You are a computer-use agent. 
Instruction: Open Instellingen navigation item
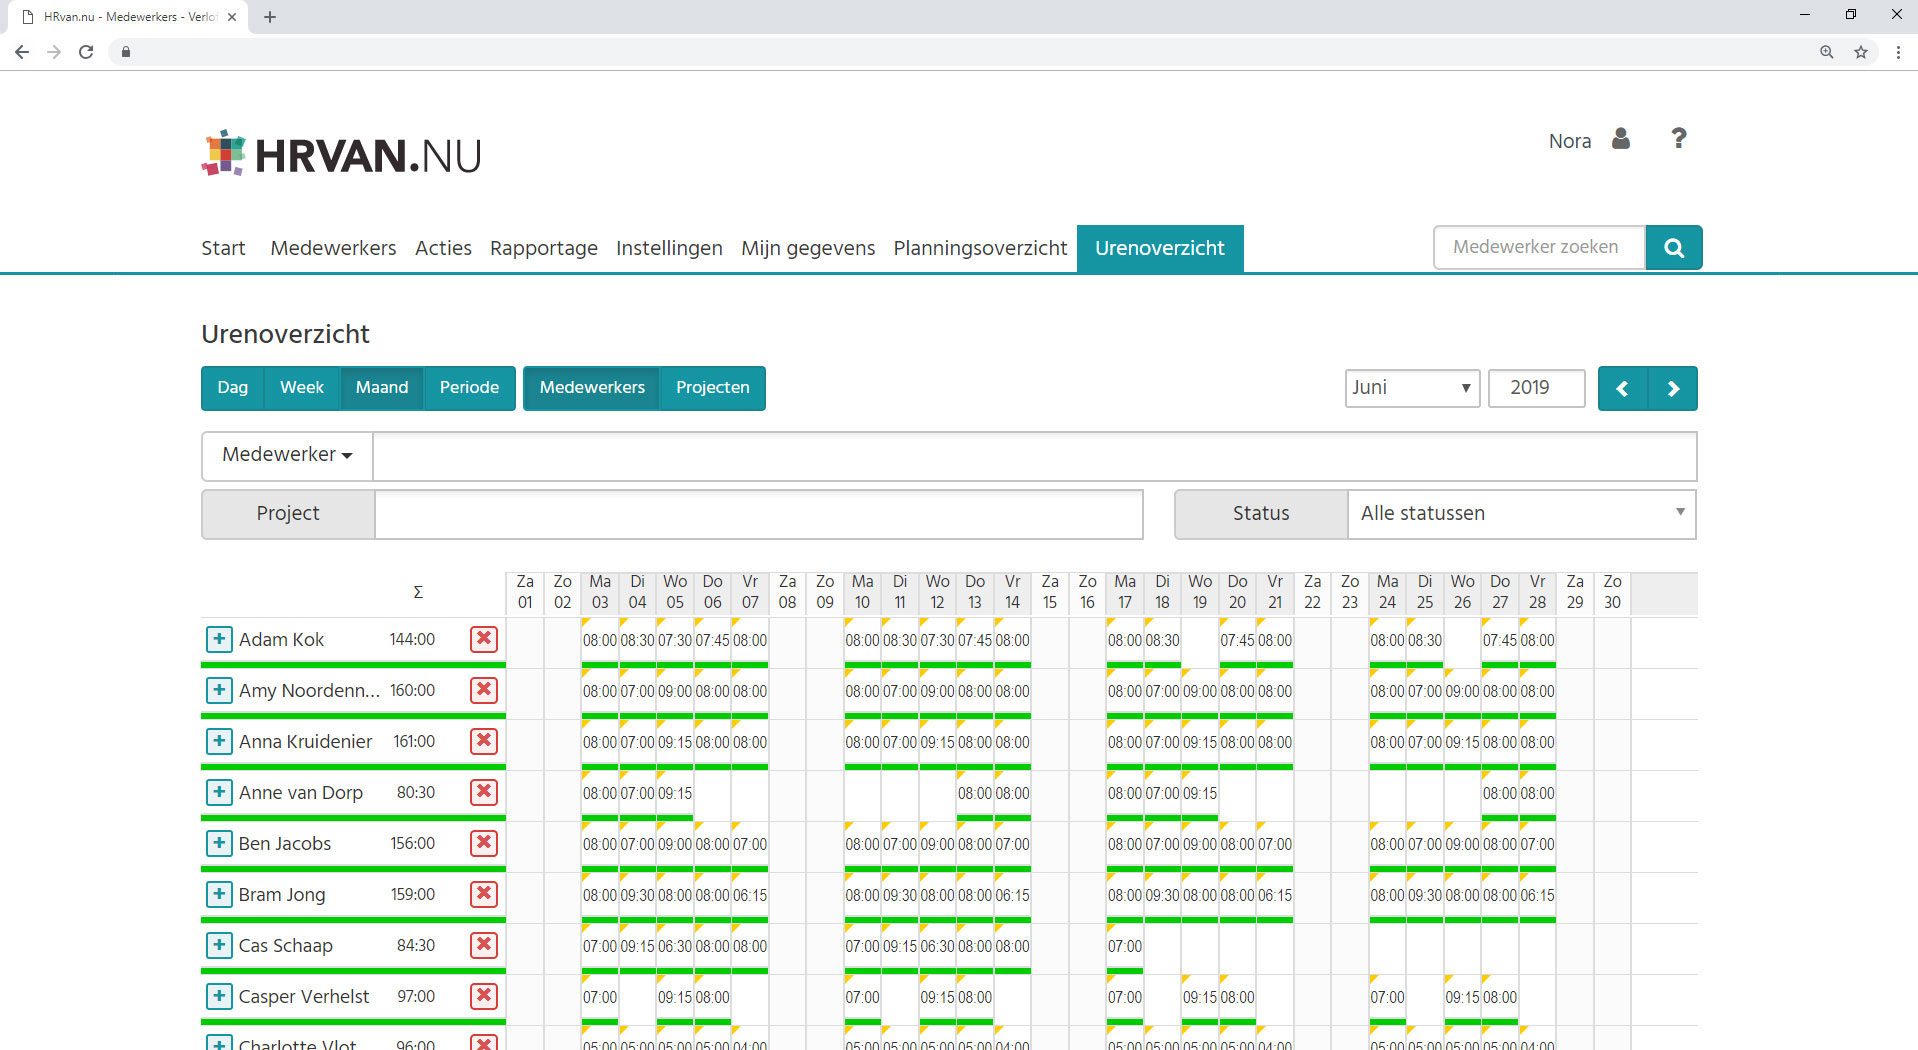[x=669, y=248]
